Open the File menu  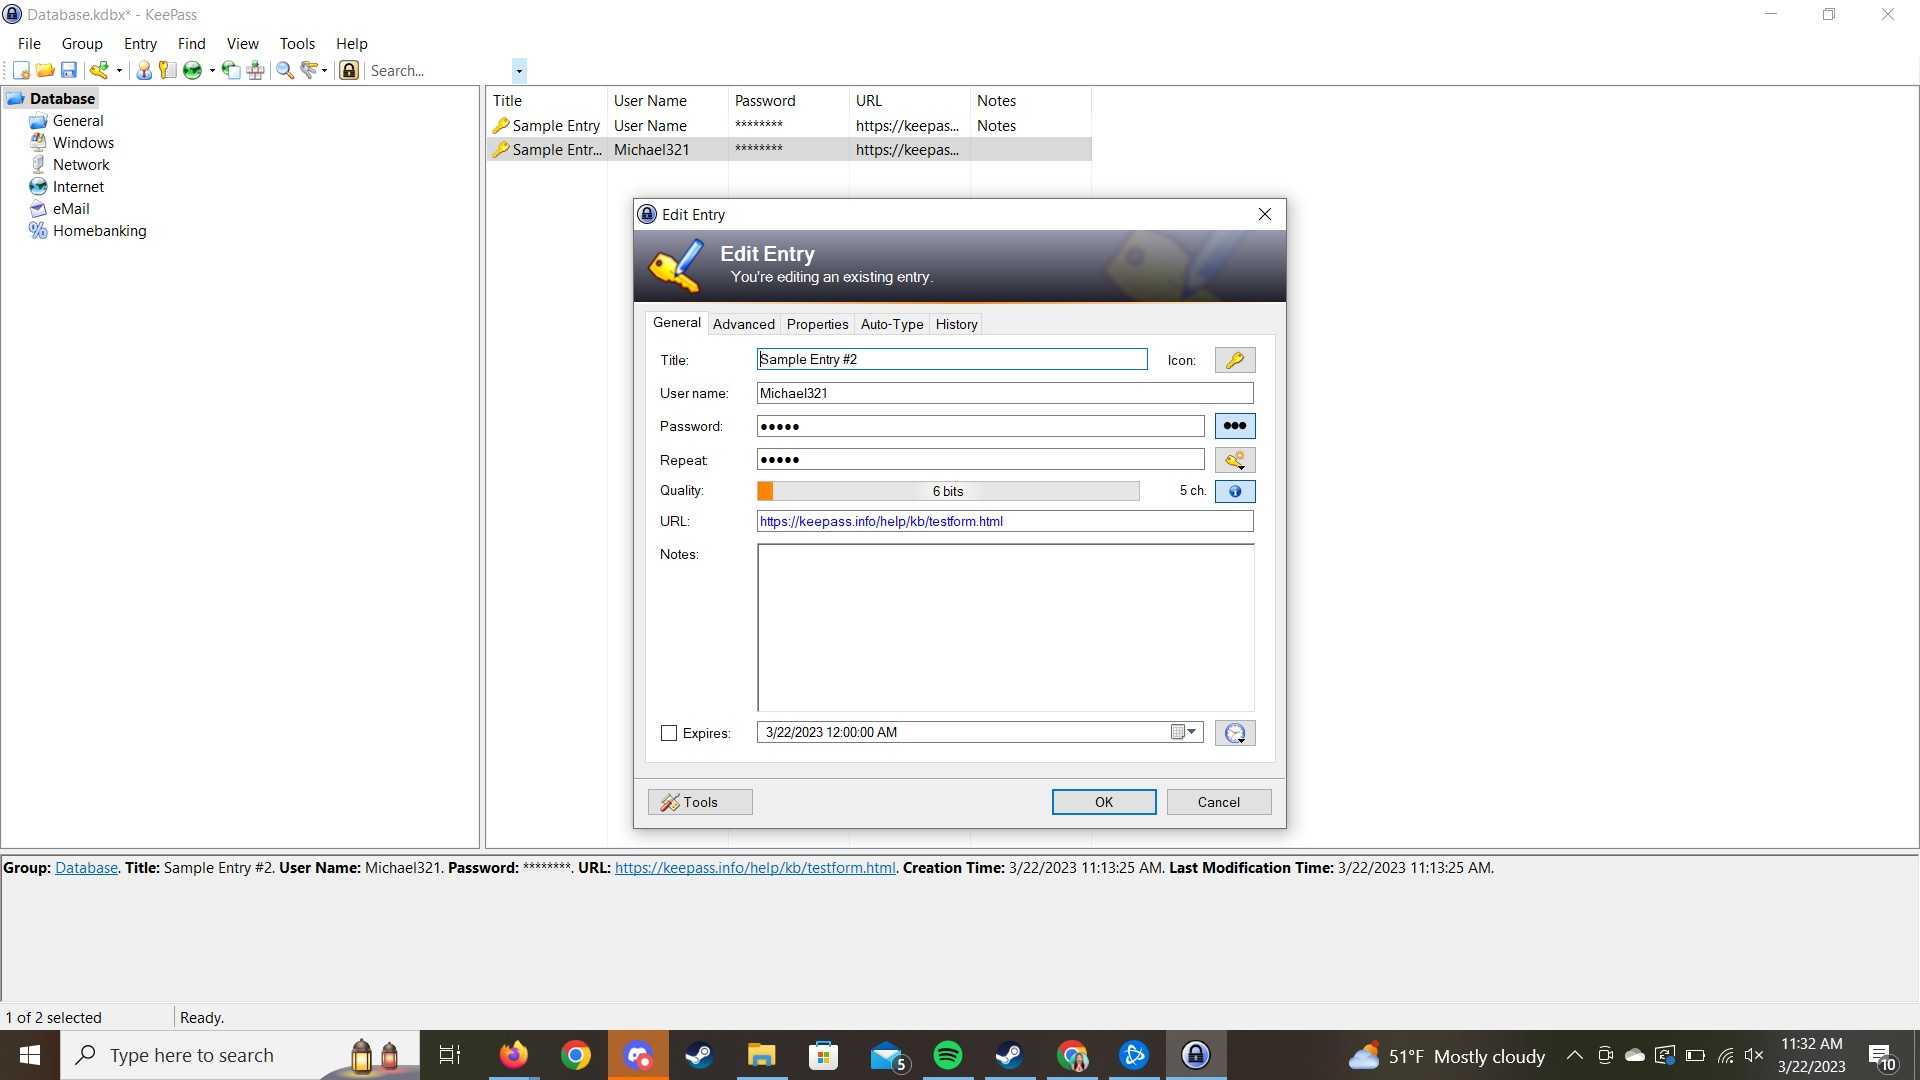[x=29, y=44]
